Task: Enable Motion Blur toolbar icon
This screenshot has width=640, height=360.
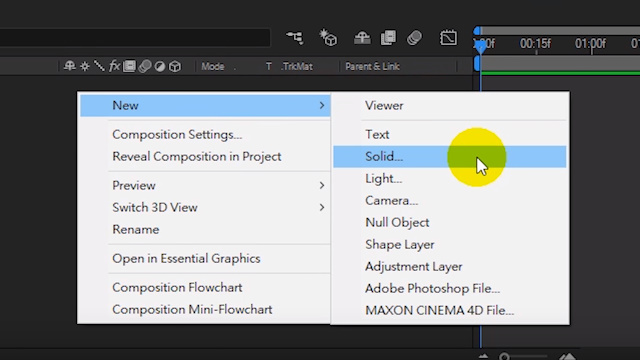Action: tap(415, 38)
